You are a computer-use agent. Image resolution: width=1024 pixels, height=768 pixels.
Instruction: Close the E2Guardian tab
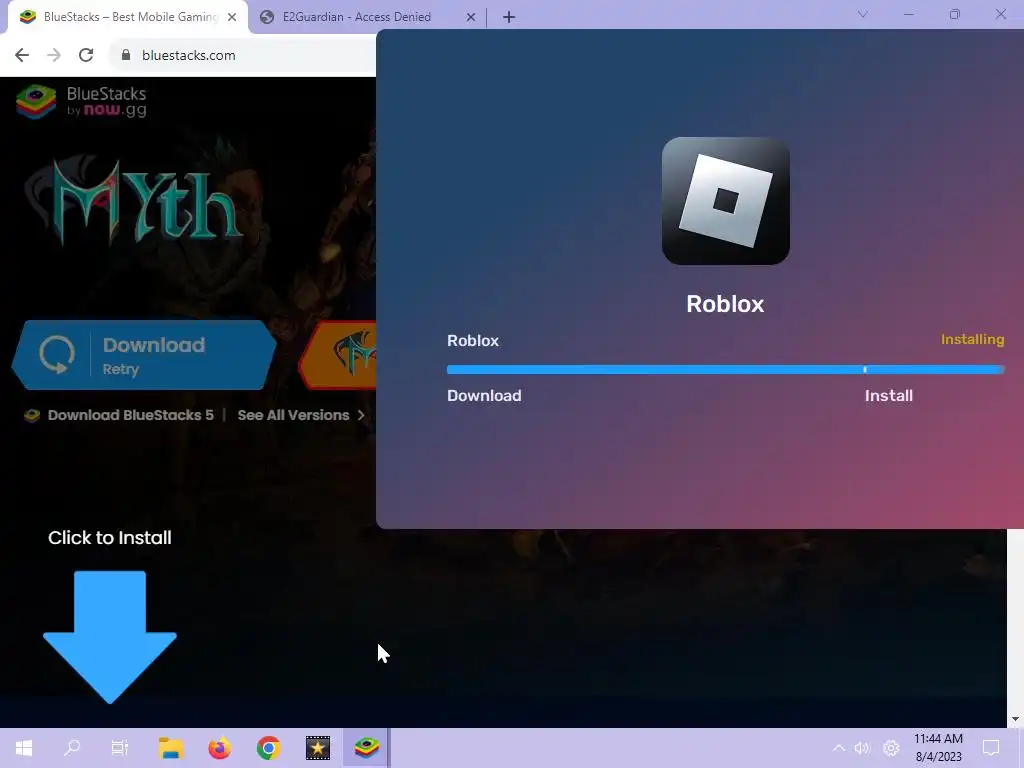[x=471, y=17]
